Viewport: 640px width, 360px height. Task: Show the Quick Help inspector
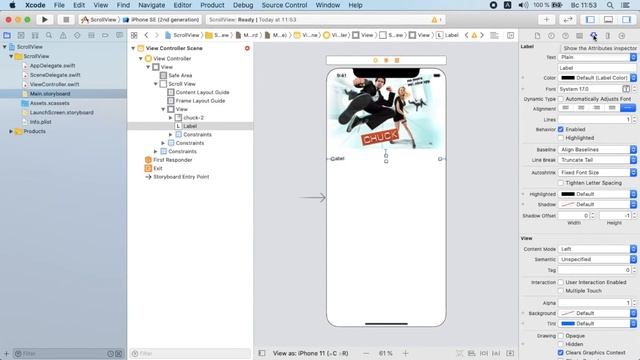pos(565,36)
